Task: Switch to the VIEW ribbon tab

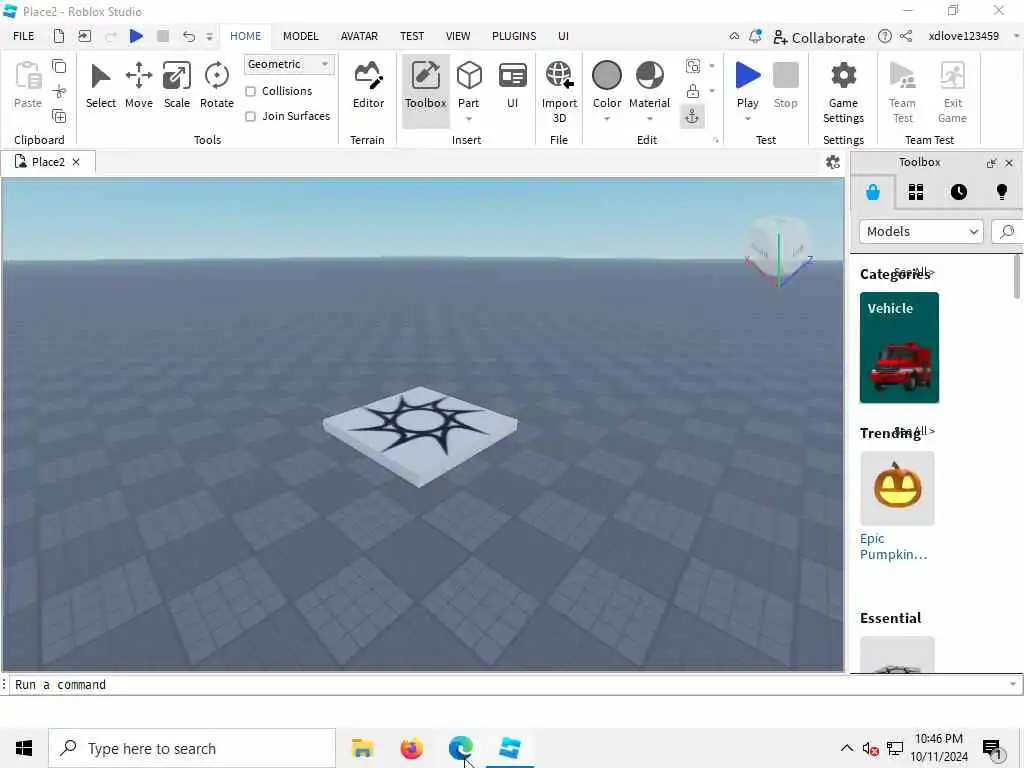Action: 458,36
